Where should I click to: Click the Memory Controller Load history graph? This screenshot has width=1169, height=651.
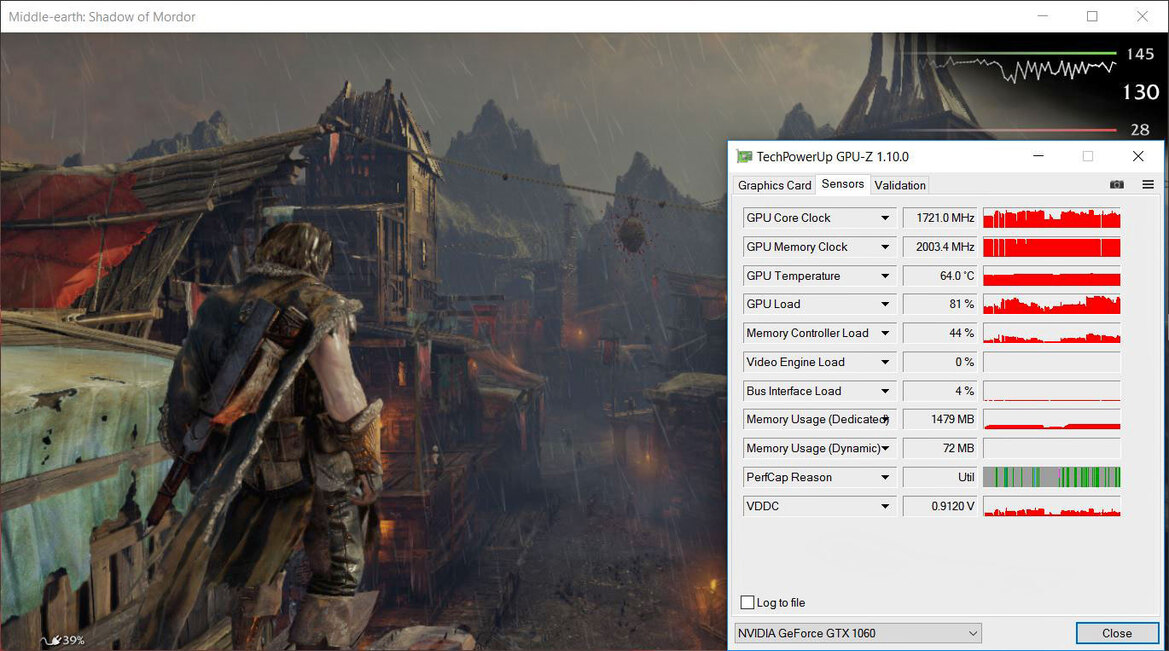(x=1052, y=333)
